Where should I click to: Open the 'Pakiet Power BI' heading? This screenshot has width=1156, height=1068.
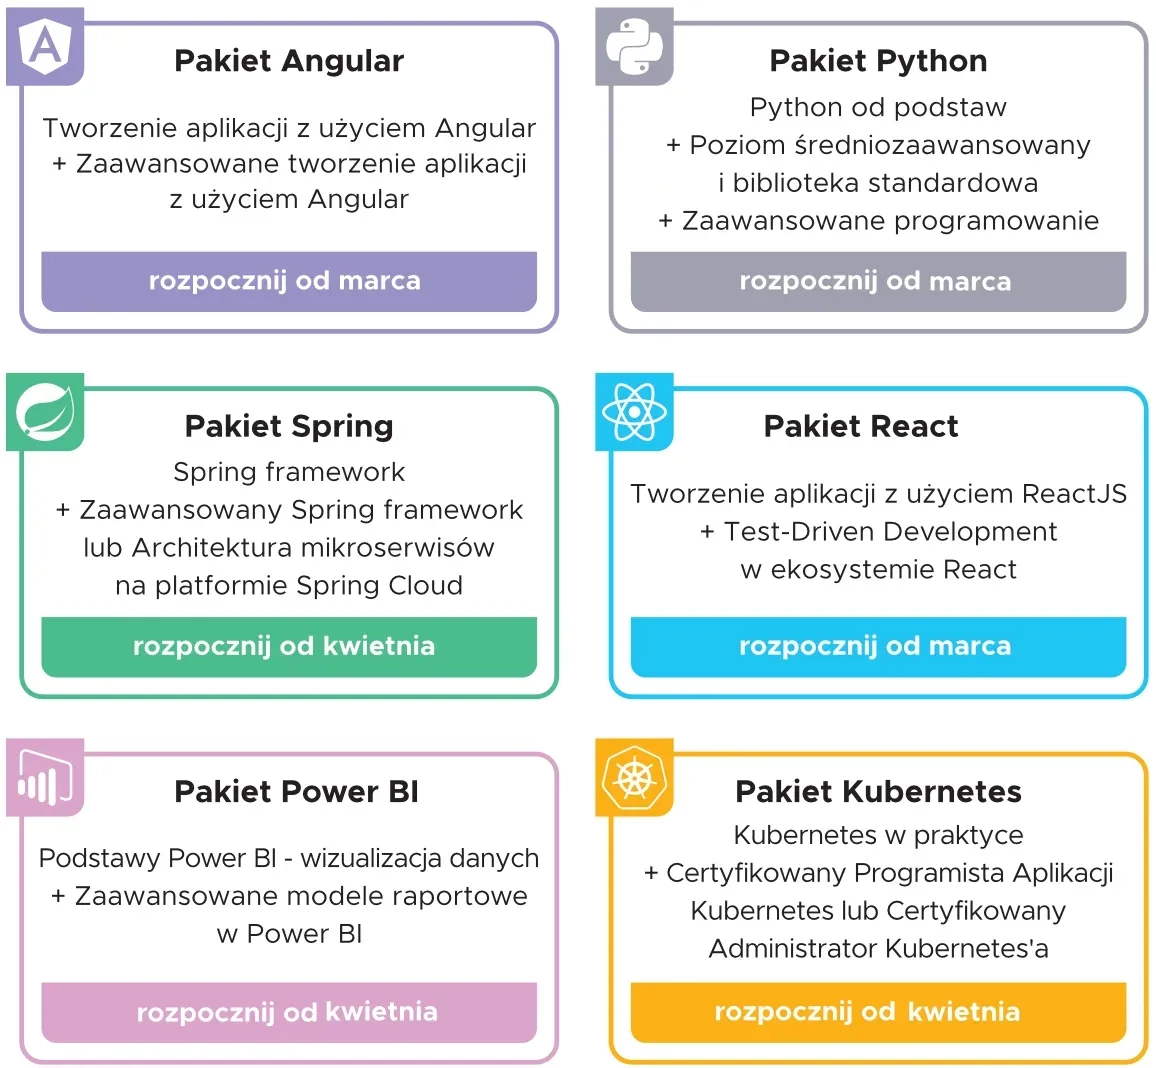pyautogui.click(x=296, y=792)
